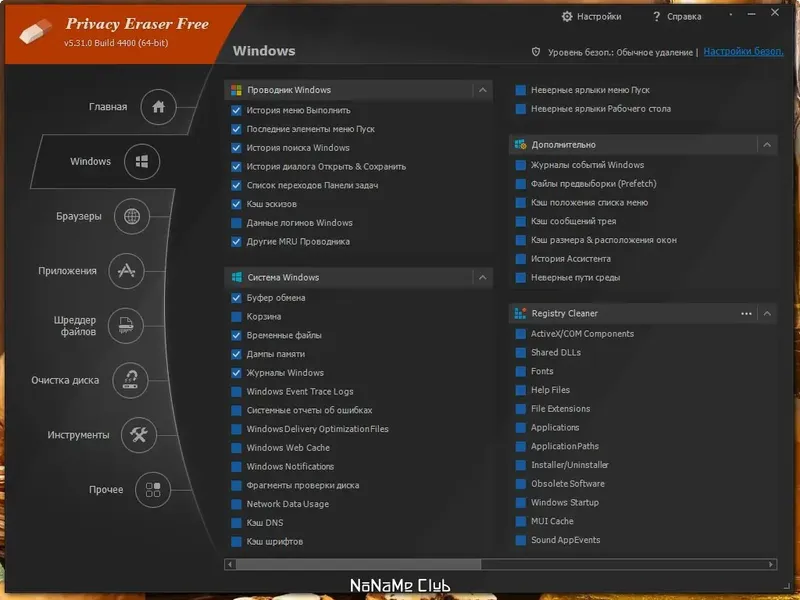Enable the Fonts checkbox under Registry Cleaner
The image size is (800, 600).
tap(519, 372)
